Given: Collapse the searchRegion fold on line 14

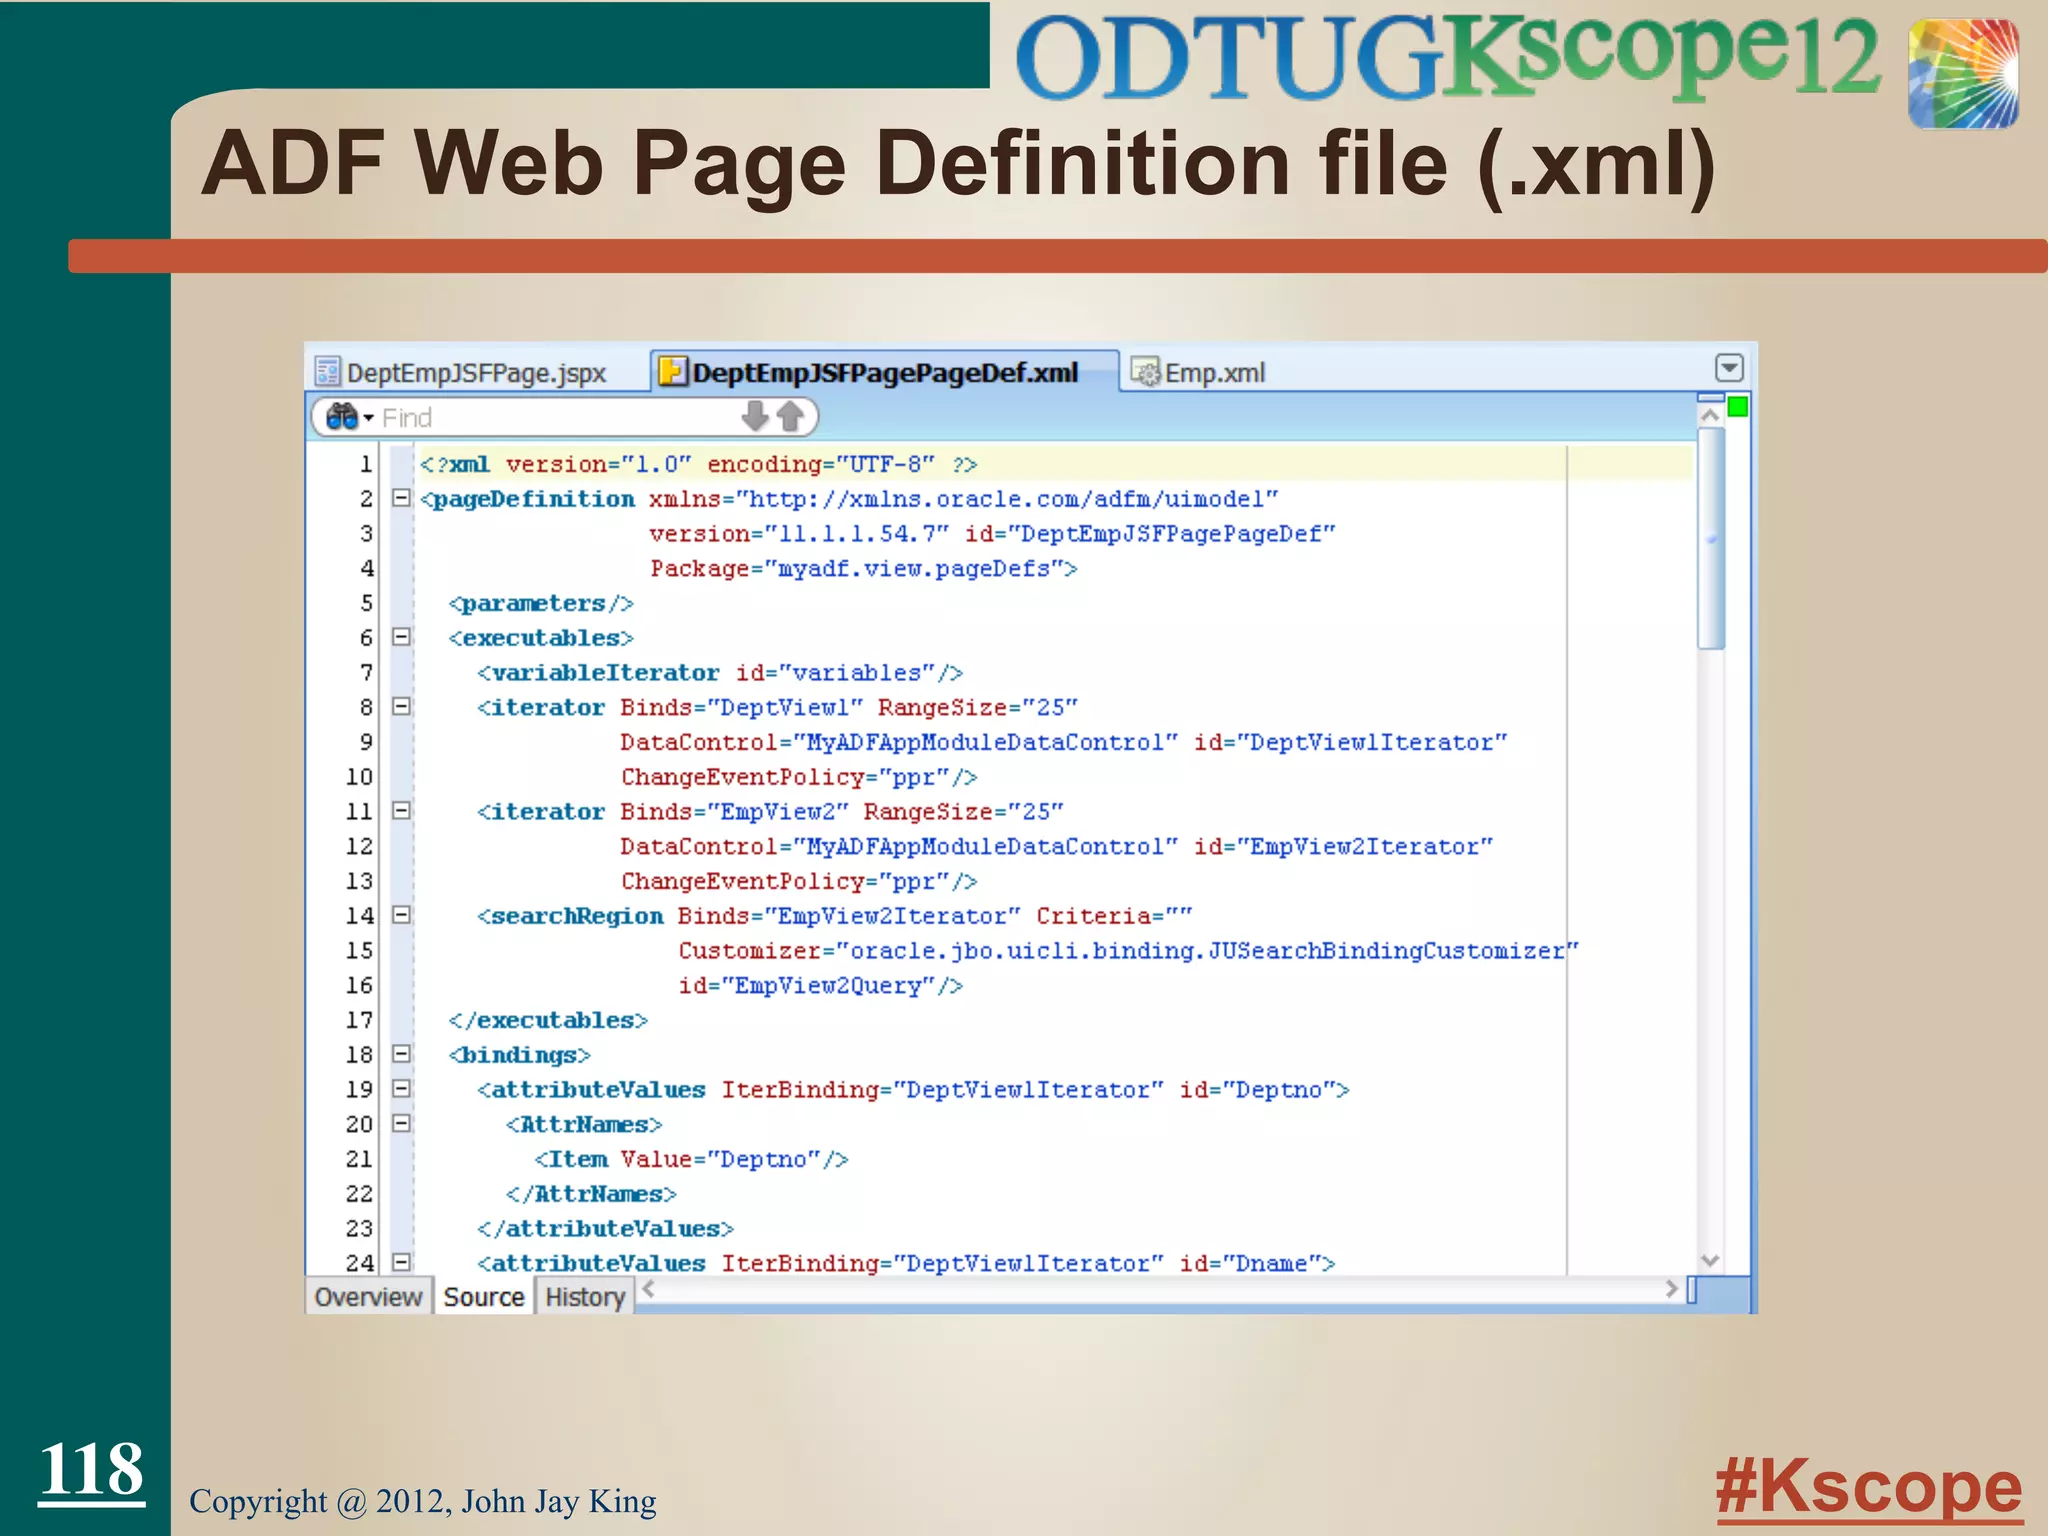Looking at the screenshot, I should pyautogui.click(x=401, y=915).
